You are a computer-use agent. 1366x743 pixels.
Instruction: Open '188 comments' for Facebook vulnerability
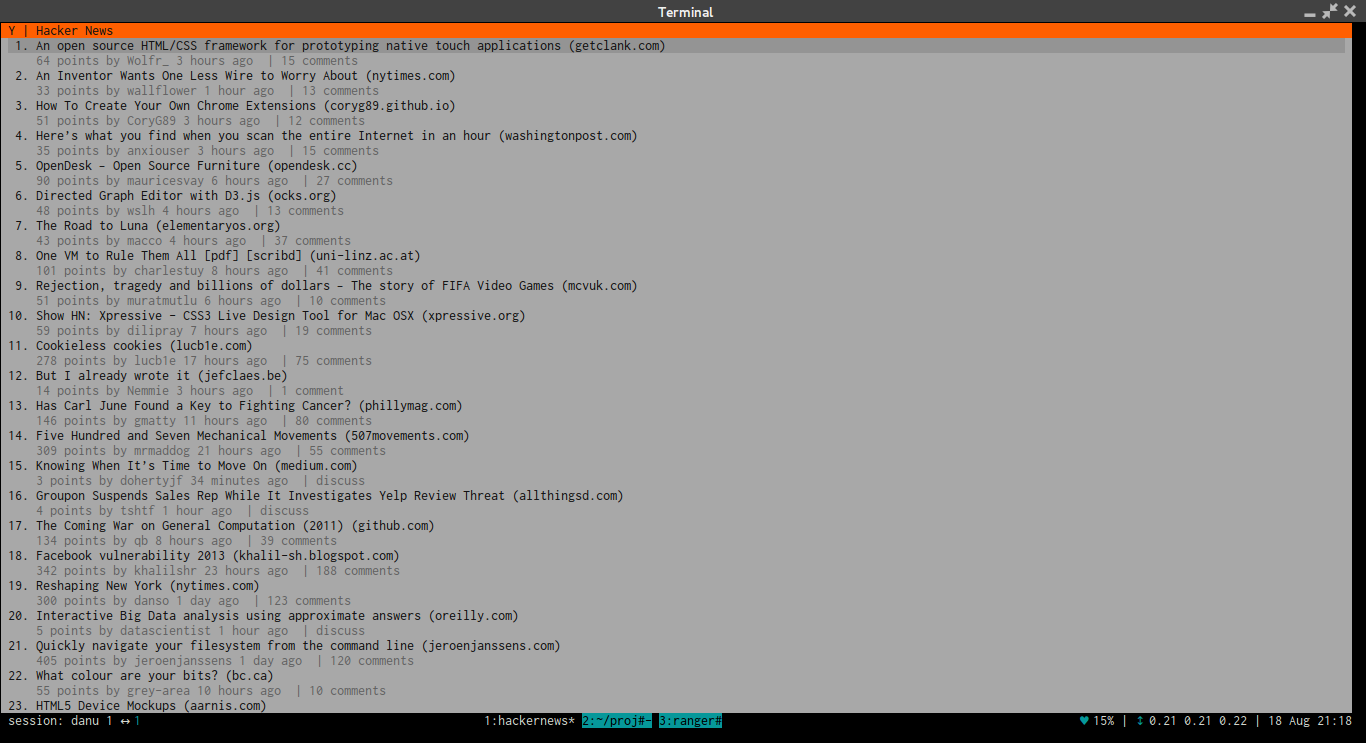coord(358,571)
